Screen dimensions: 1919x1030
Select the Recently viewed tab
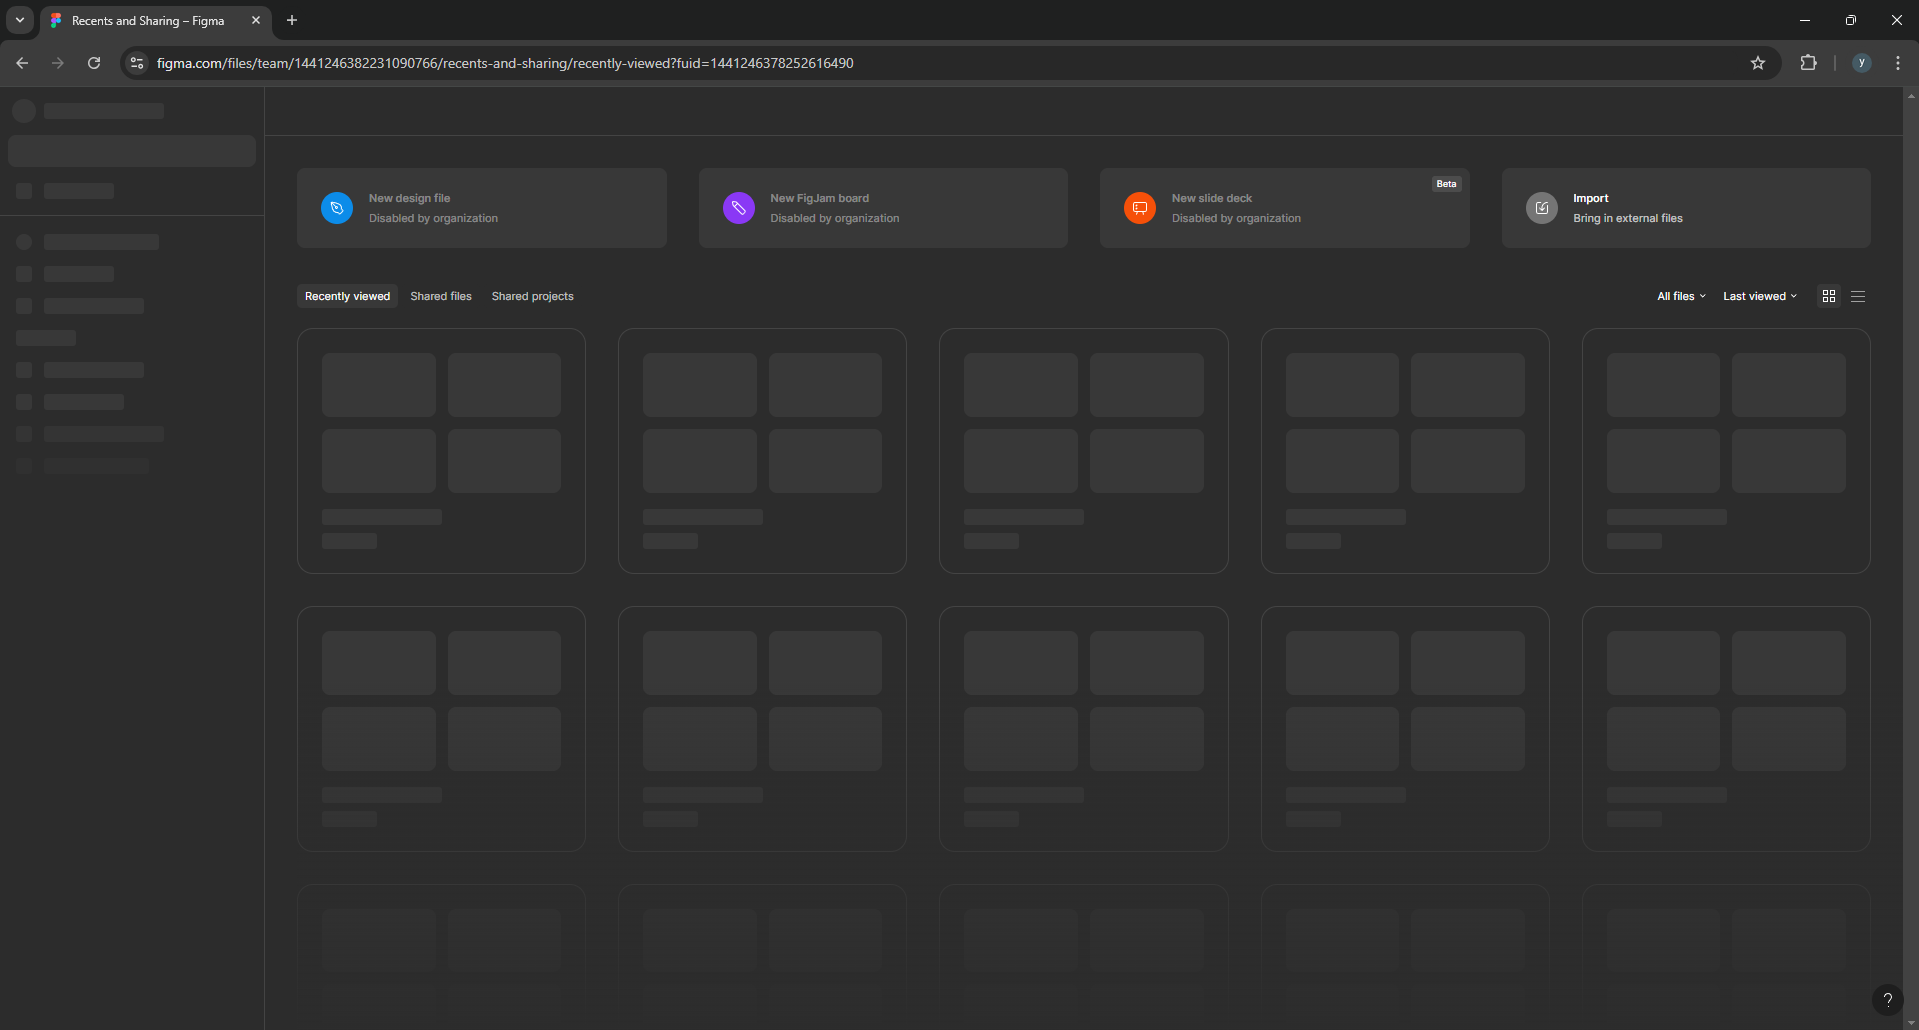pyautogui.click(x=347, y=296)
